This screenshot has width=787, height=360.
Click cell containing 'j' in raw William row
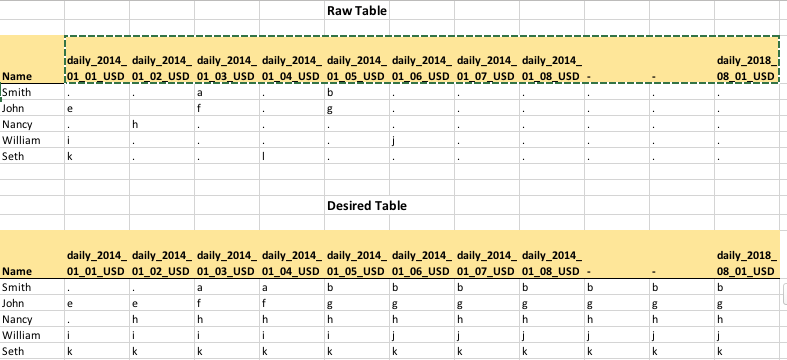point(422,140)
